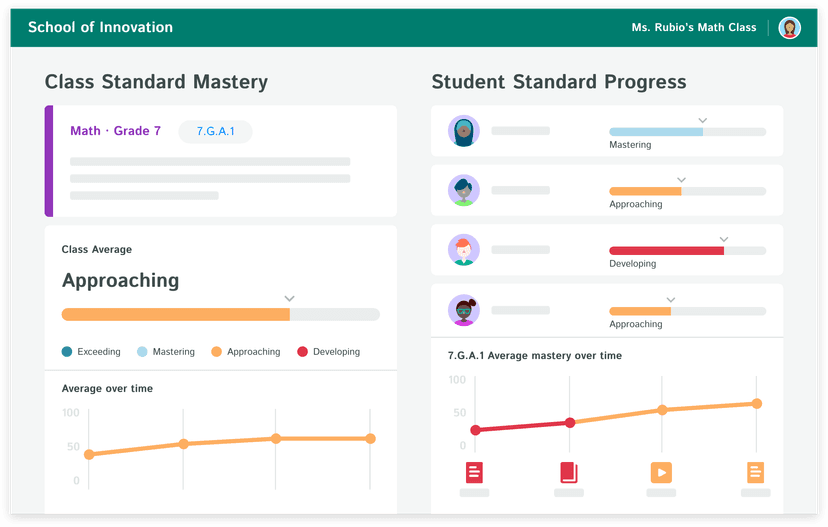The height and width of the screenshot is (527, 828).
Task: Select the 7.G.A.1 standard chip
Action: [215, 131]
